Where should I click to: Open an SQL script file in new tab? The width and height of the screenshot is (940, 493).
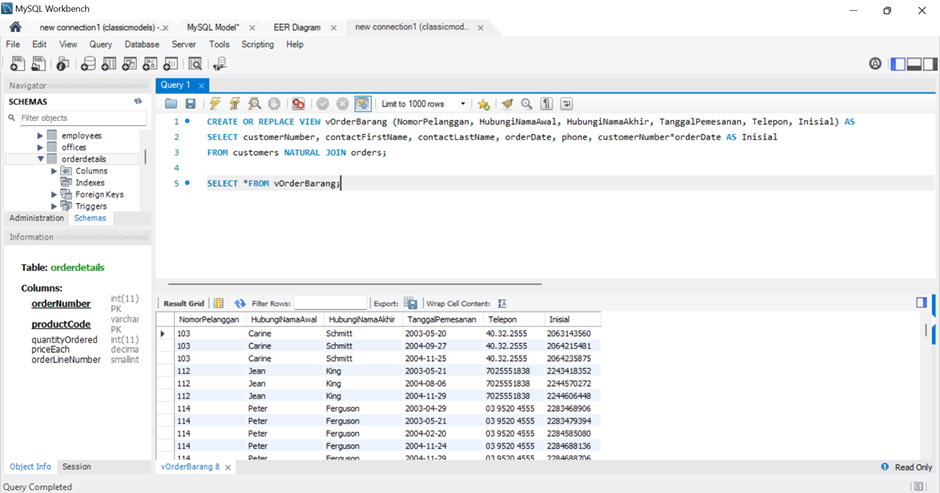coord(38,64)
